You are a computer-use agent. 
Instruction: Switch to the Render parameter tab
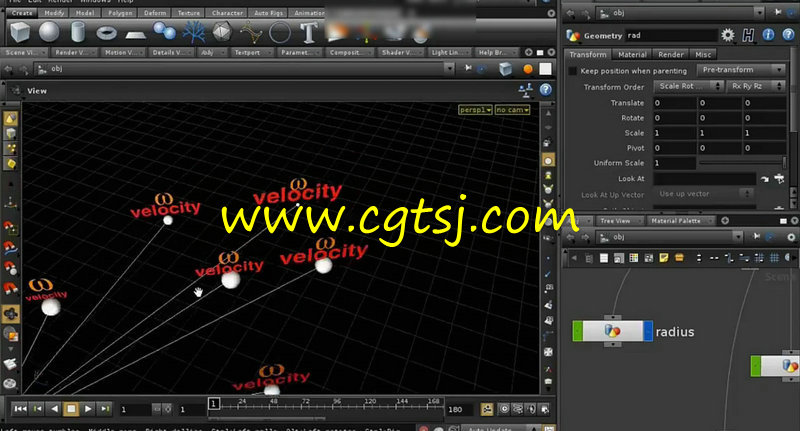tap(670, 55)
